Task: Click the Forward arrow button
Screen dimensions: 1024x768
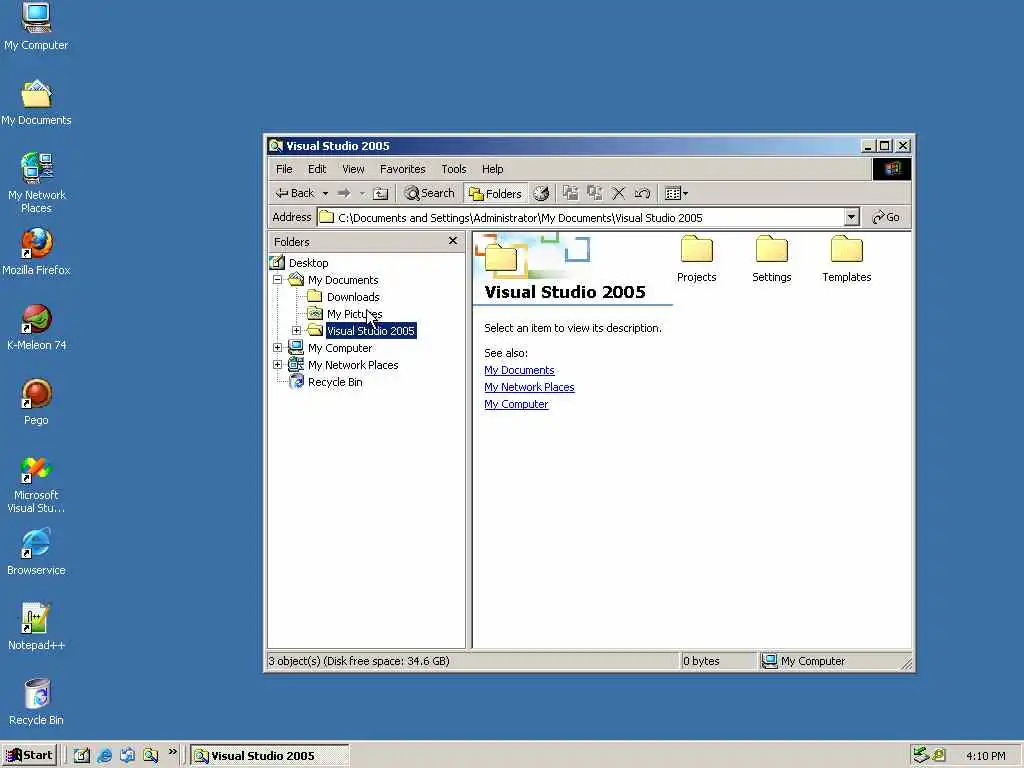Action: coord(344,193)
